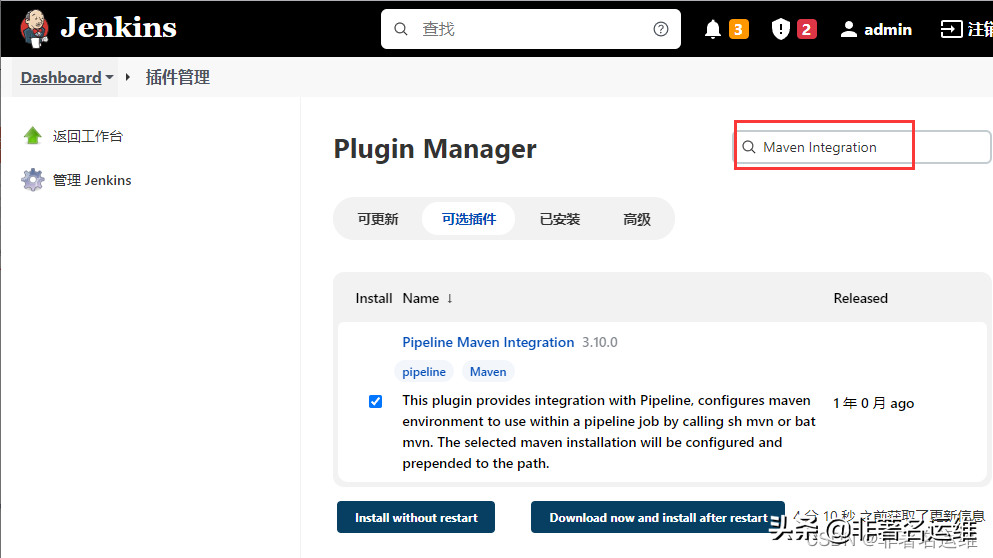Uncheck the Pipeline Maven Integration install checkbox
Screen dimensions: 993x558
[x=376, y=402]
